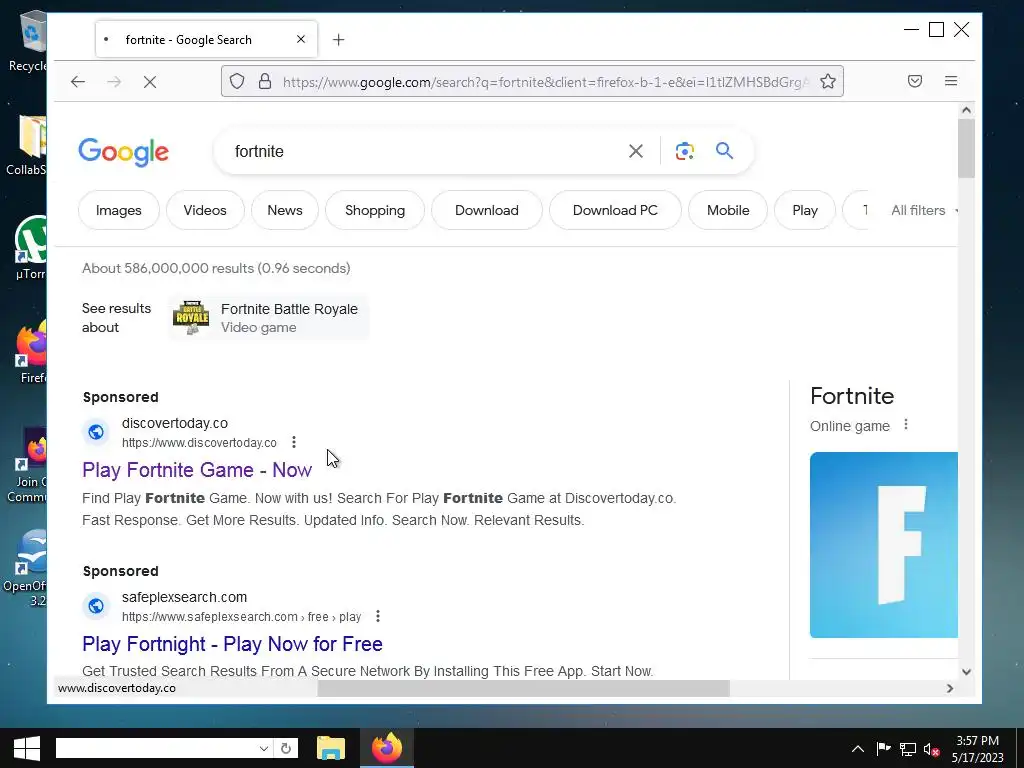Stop loading the page with the X button
The width and height of the screenshot is (1024, 768).
click(150, 82)
